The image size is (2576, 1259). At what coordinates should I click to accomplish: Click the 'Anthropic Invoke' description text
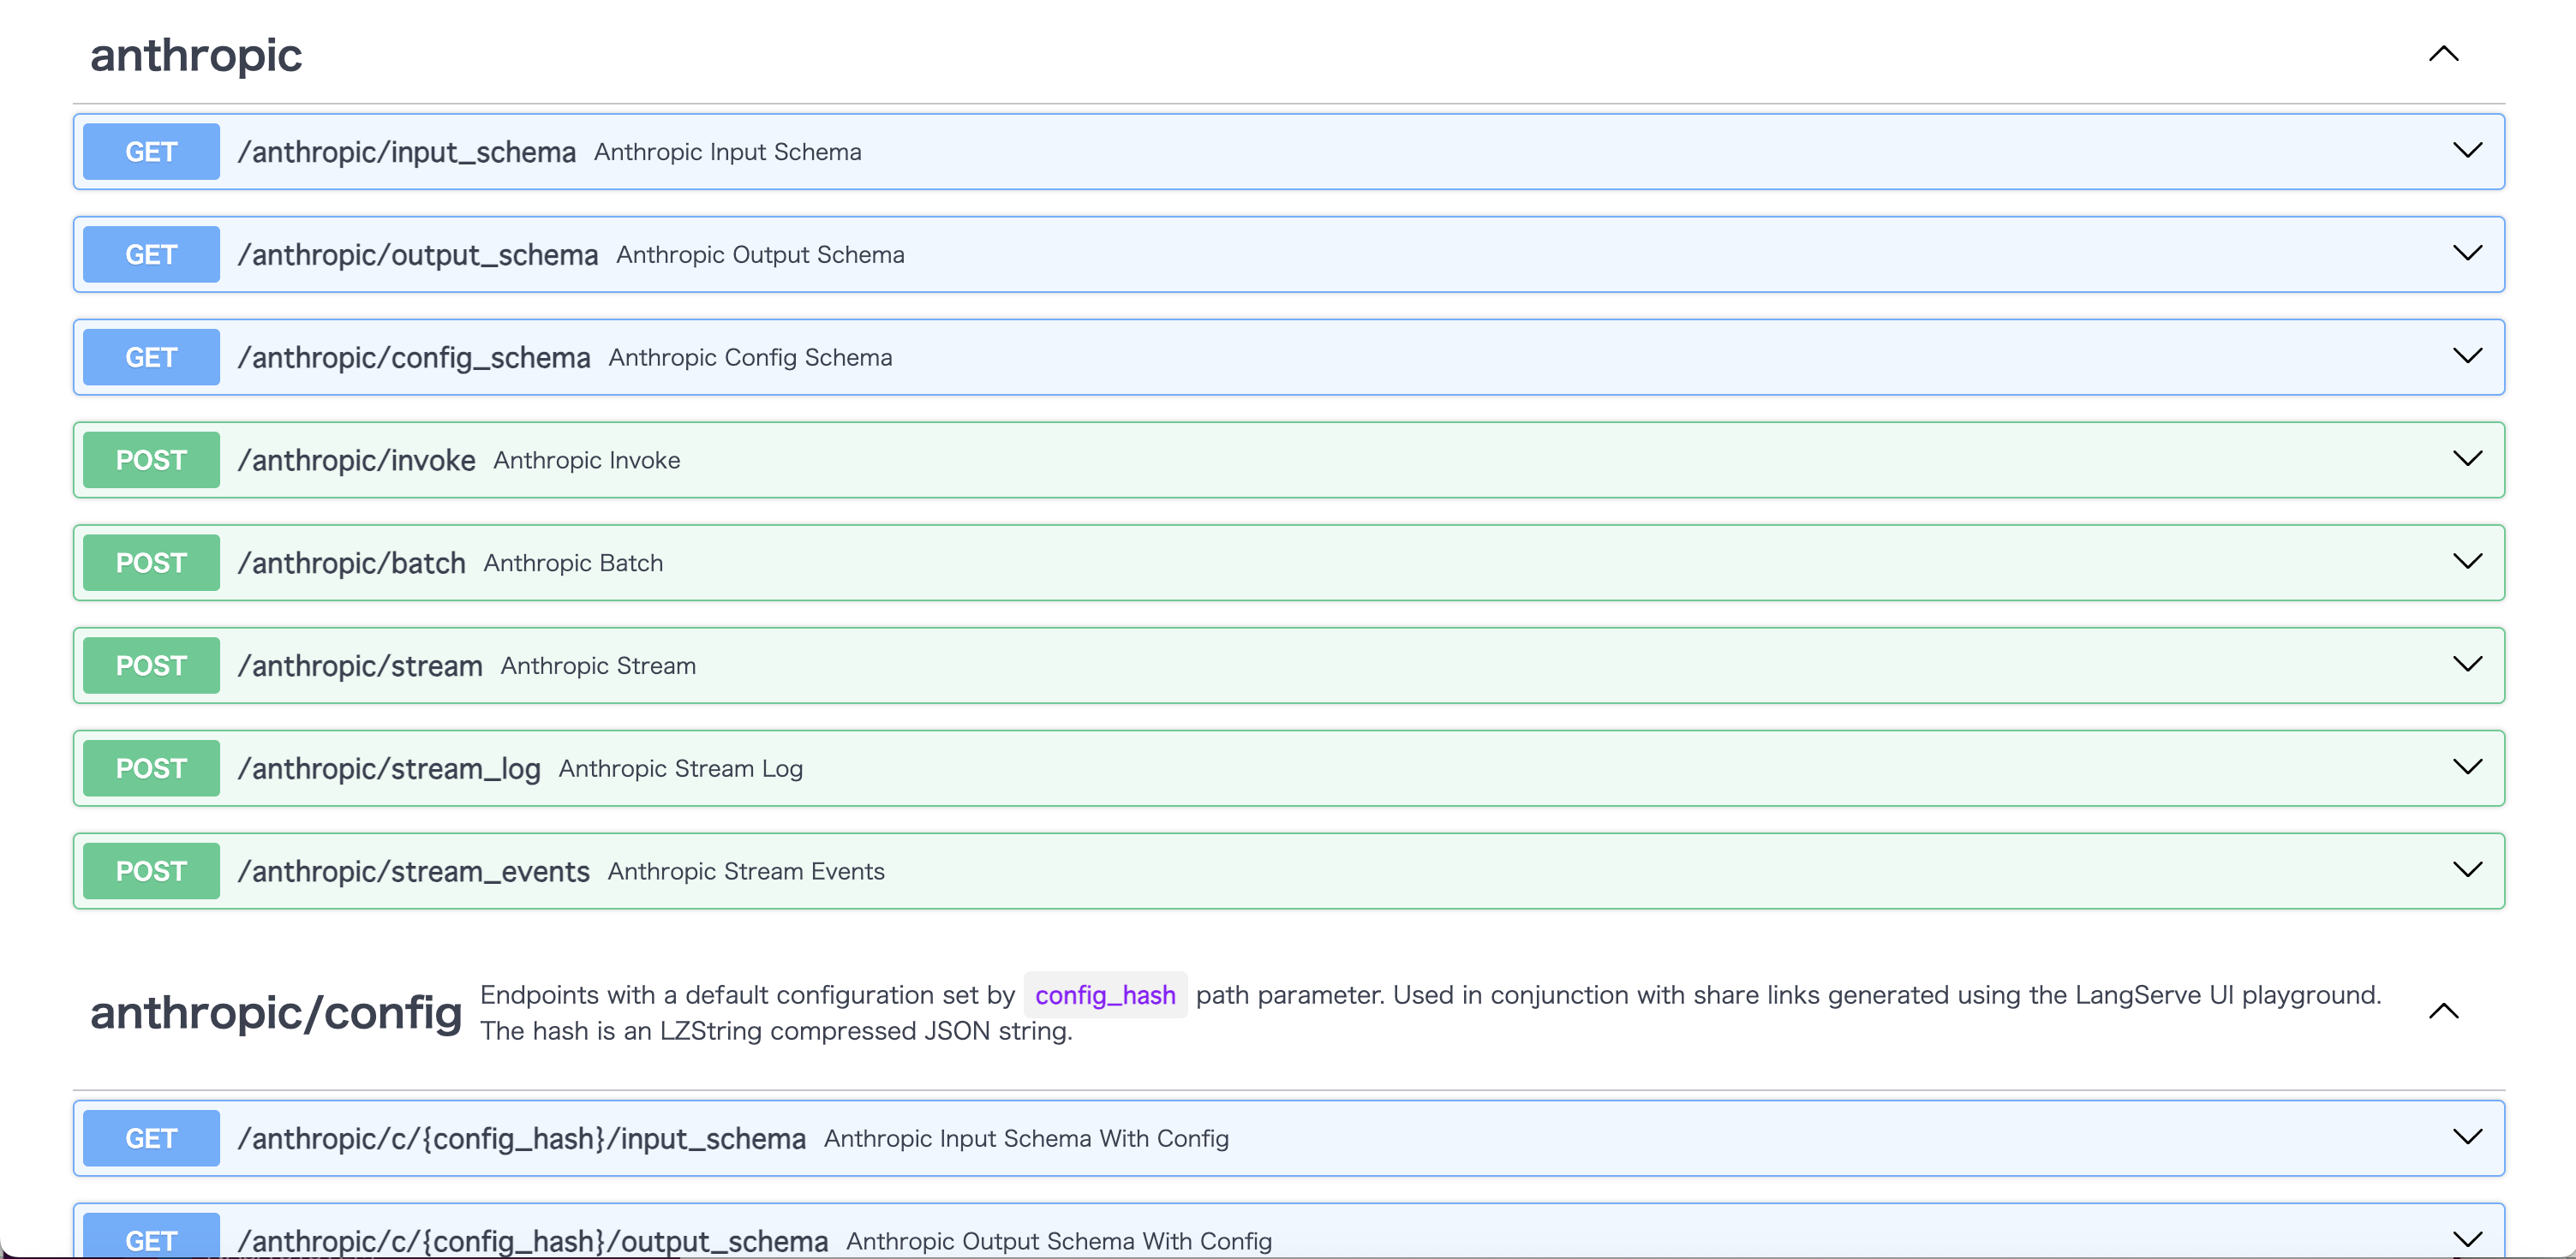586,460
